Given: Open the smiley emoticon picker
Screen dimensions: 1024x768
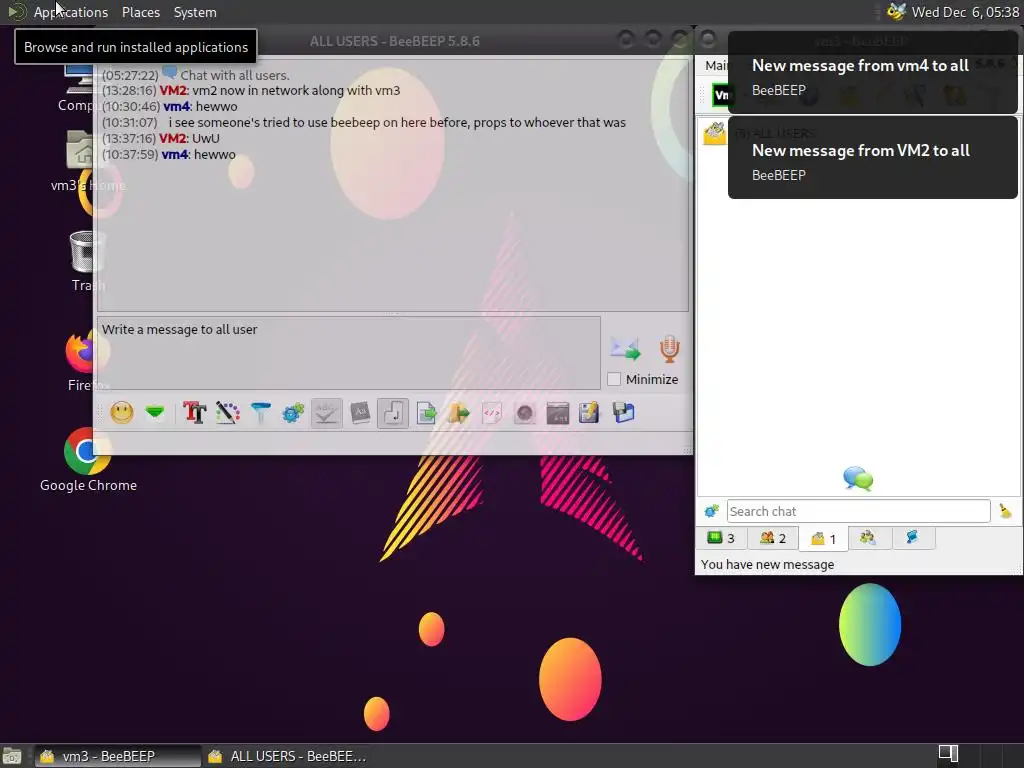Looking at the screenshot, I should click(121, 413).
